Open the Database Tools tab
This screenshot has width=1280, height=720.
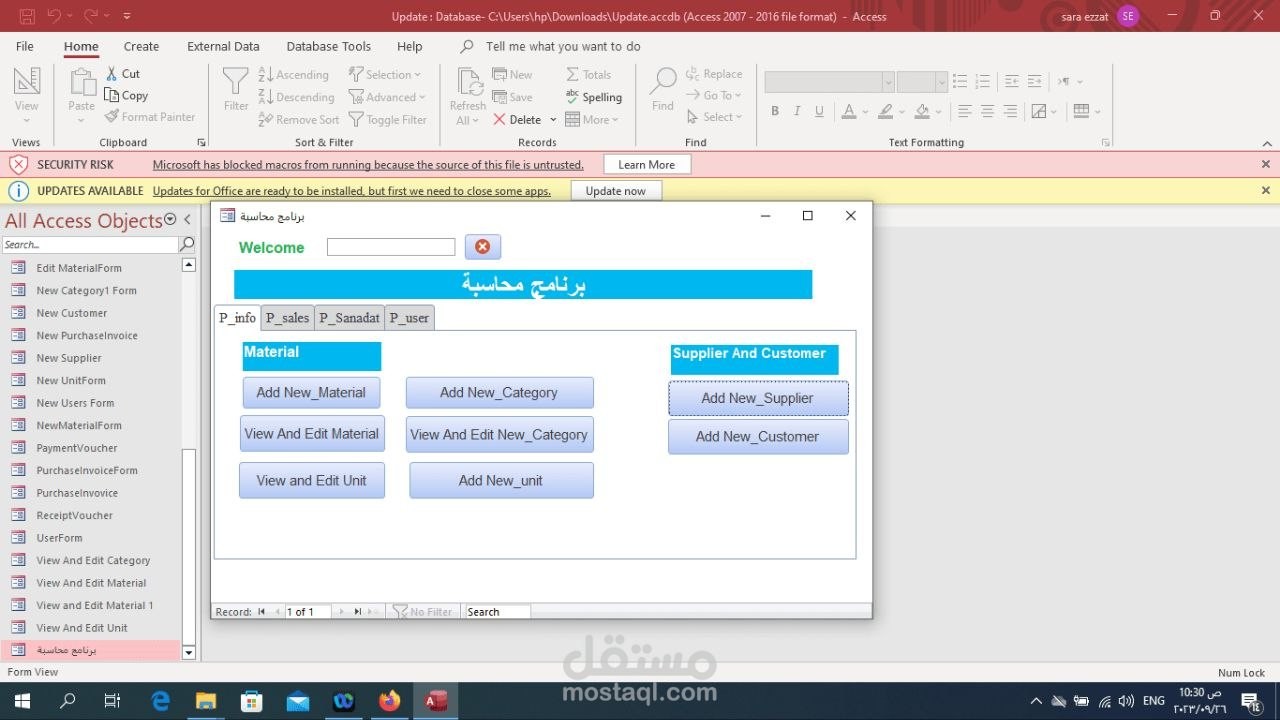[328, 46]
